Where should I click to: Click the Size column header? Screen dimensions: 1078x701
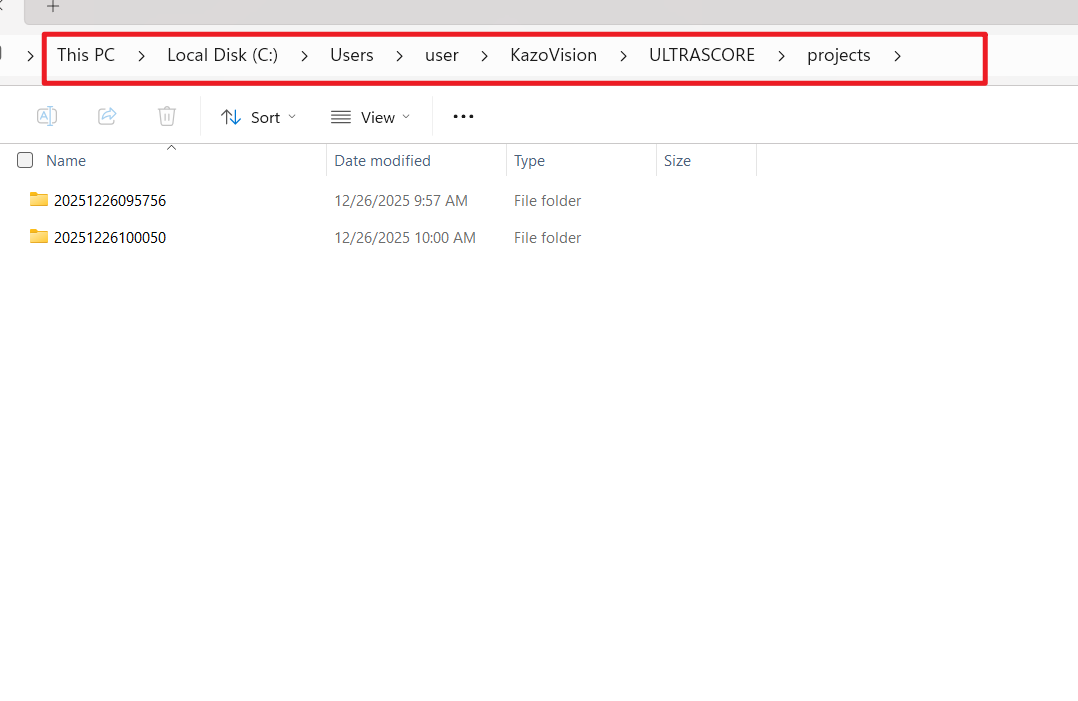tap(677, 160)
